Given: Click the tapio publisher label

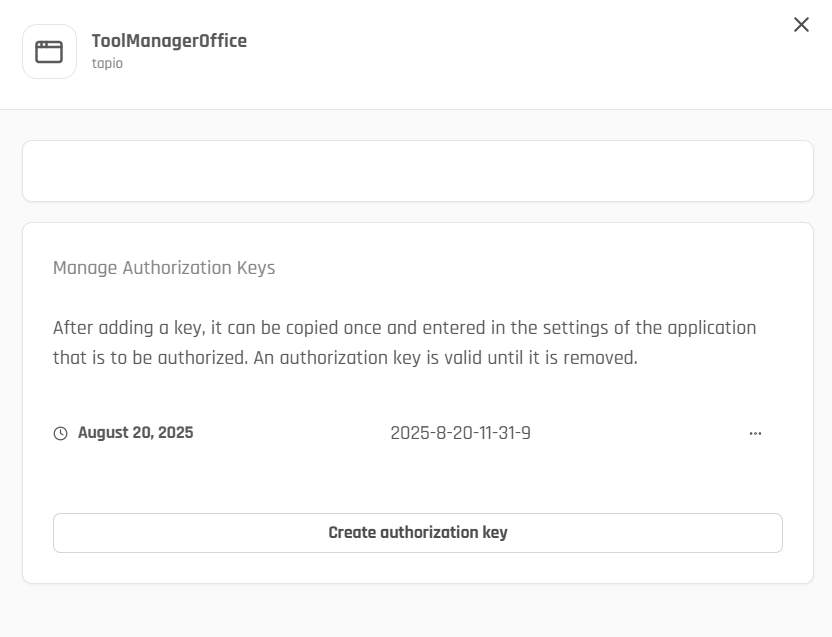Looking at the screenshot, I should click(107, 64).
